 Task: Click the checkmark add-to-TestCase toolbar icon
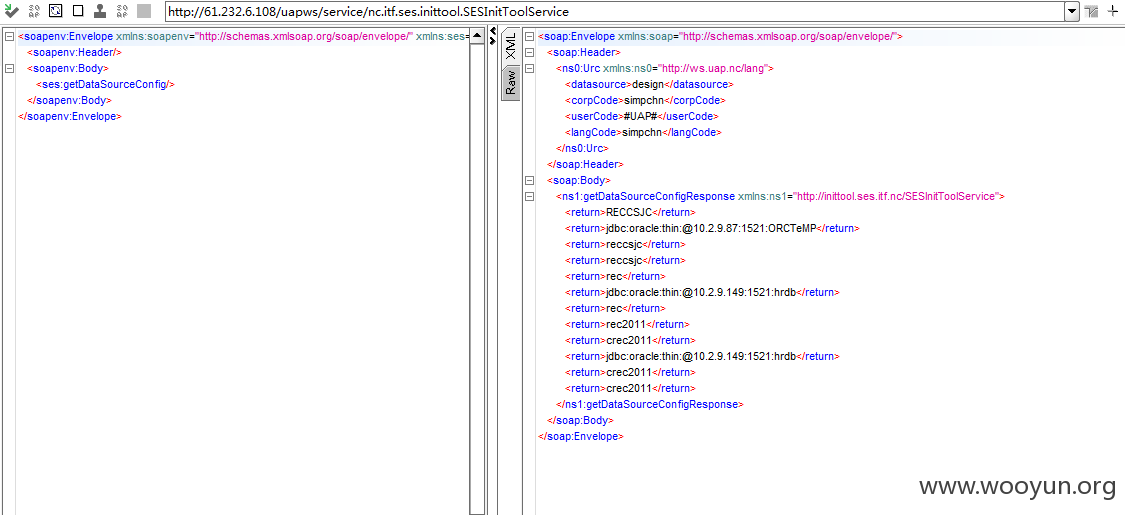(x=12, y=11)
